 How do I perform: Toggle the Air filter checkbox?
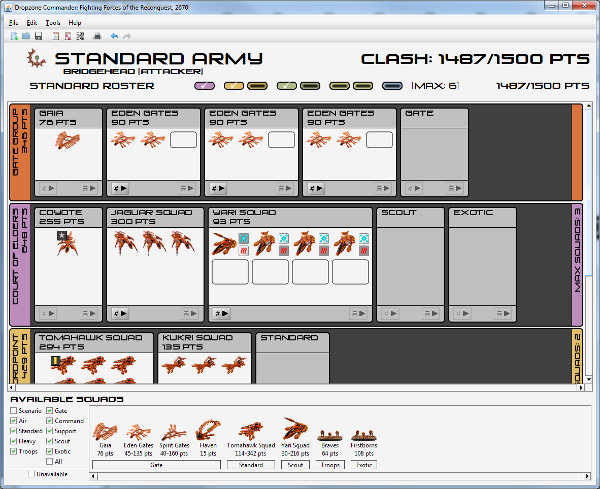tap(14, 421)
